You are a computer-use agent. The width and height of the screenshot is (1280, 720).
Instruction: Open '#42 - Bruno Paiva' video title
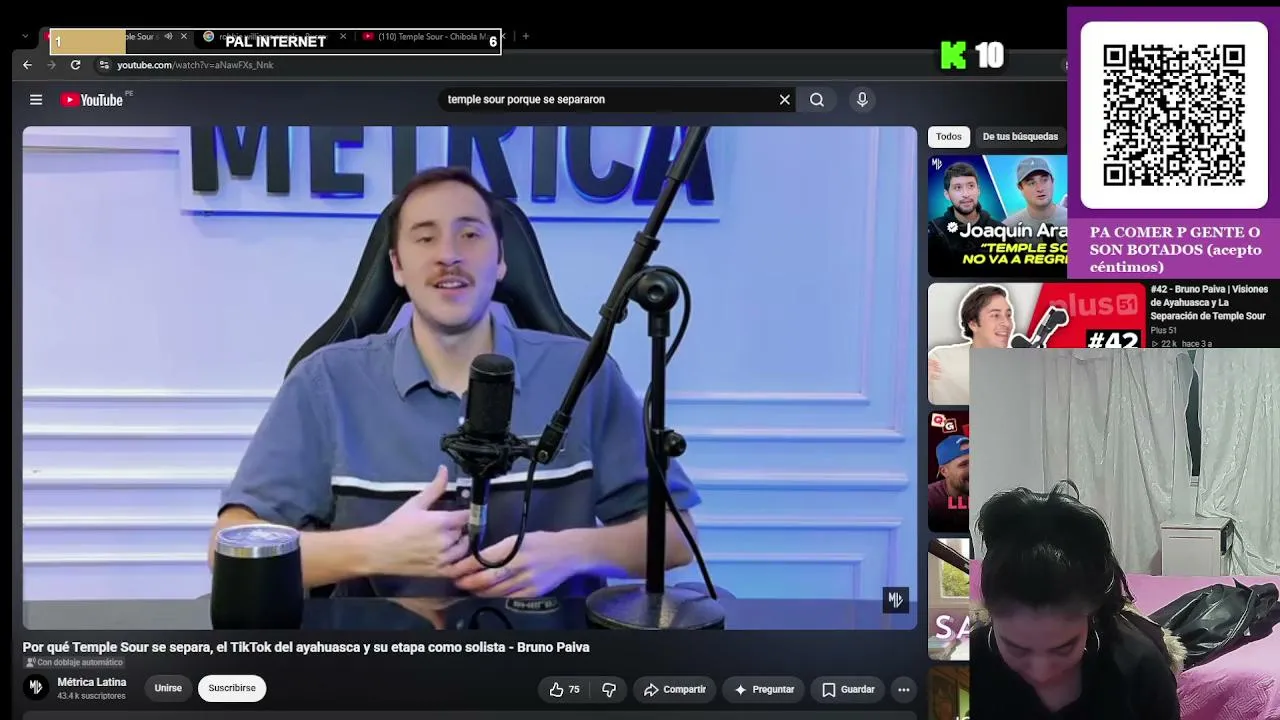tap(1208, 303)
